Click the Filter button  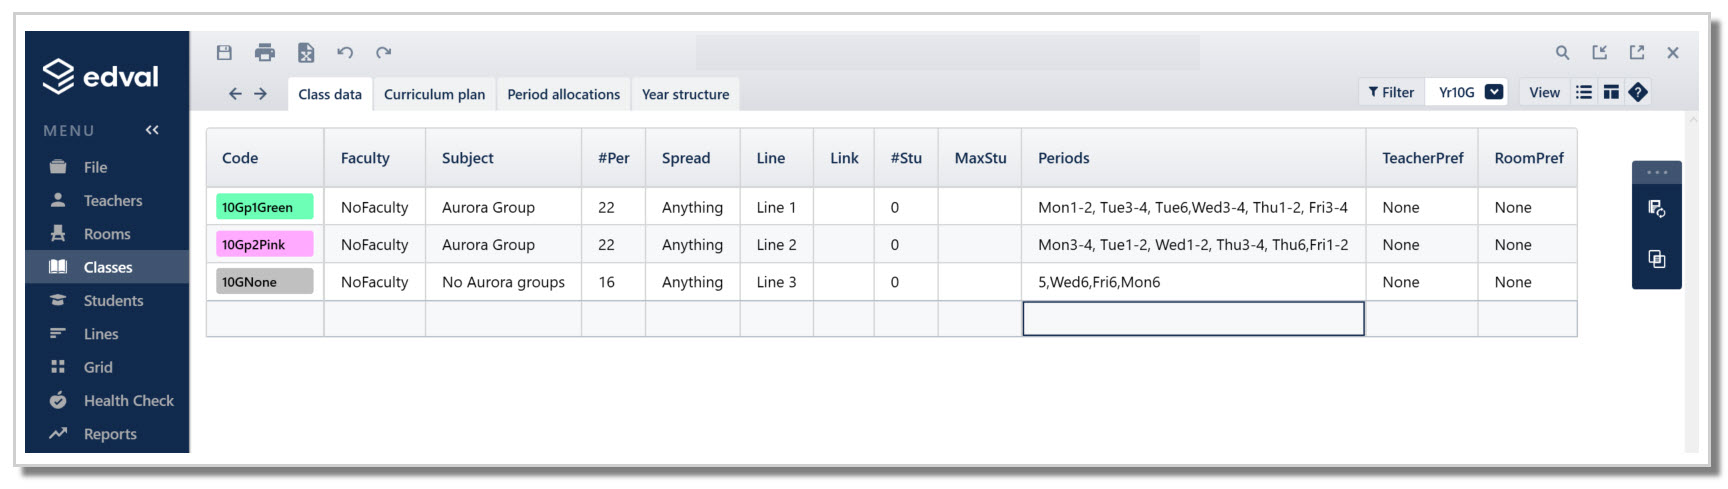[1391, 93]
